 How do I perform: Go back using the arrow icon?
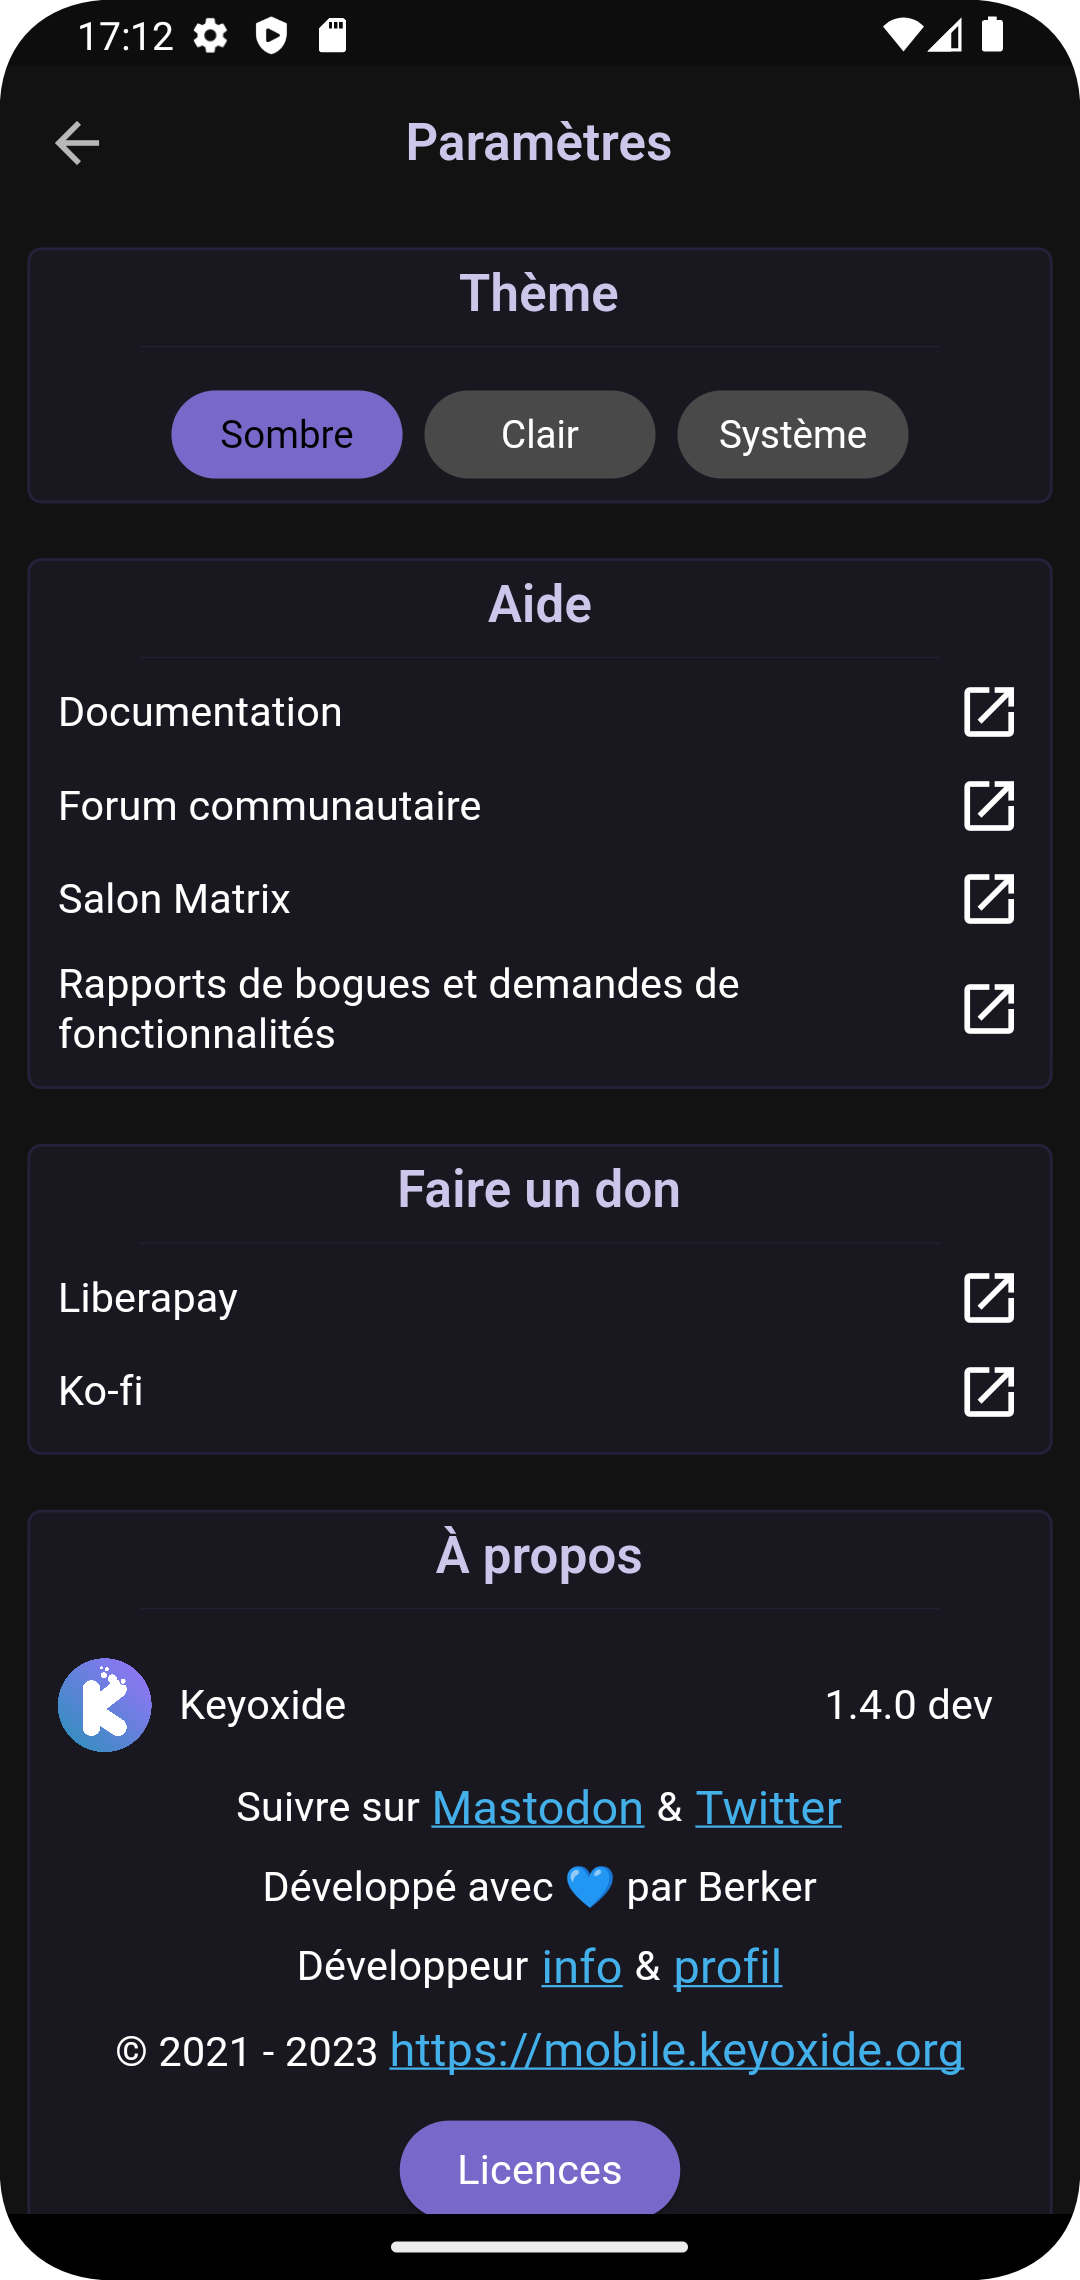pyautogui.click(x=77, y=143)
